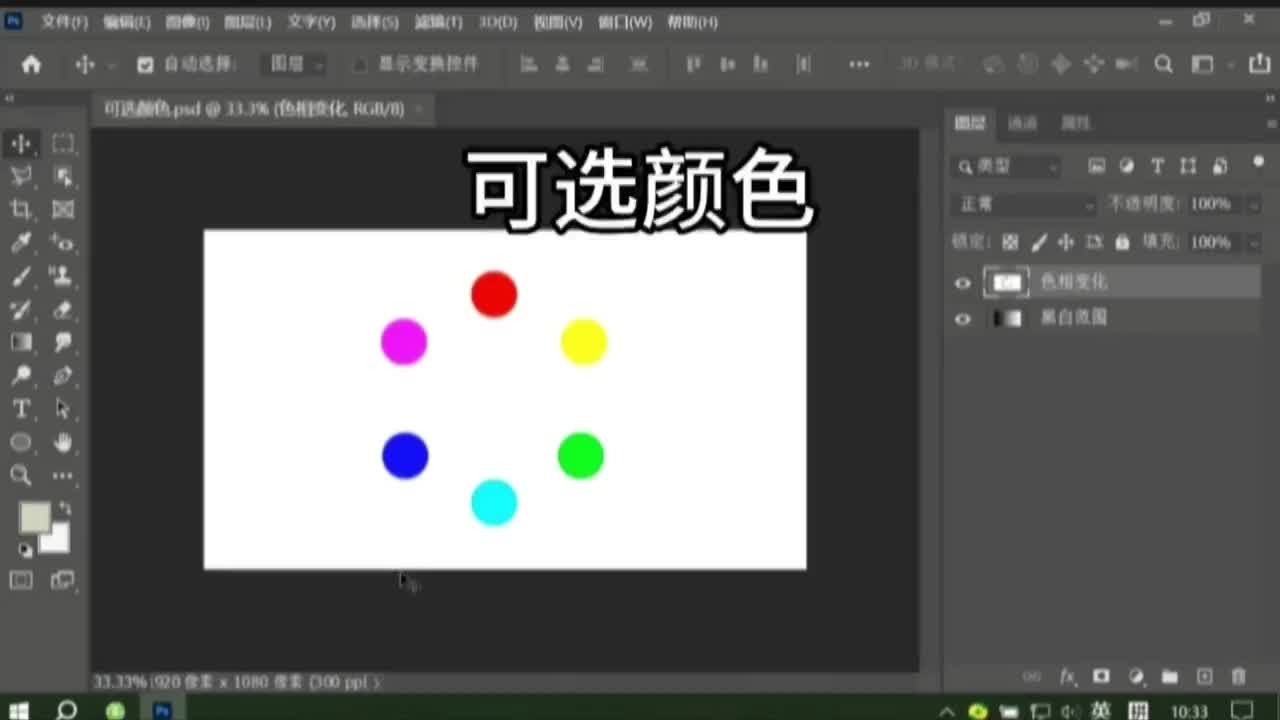Viewport: 1280px width, 720px height.
Task: Select the Move tool
Action: coord(21,143)
